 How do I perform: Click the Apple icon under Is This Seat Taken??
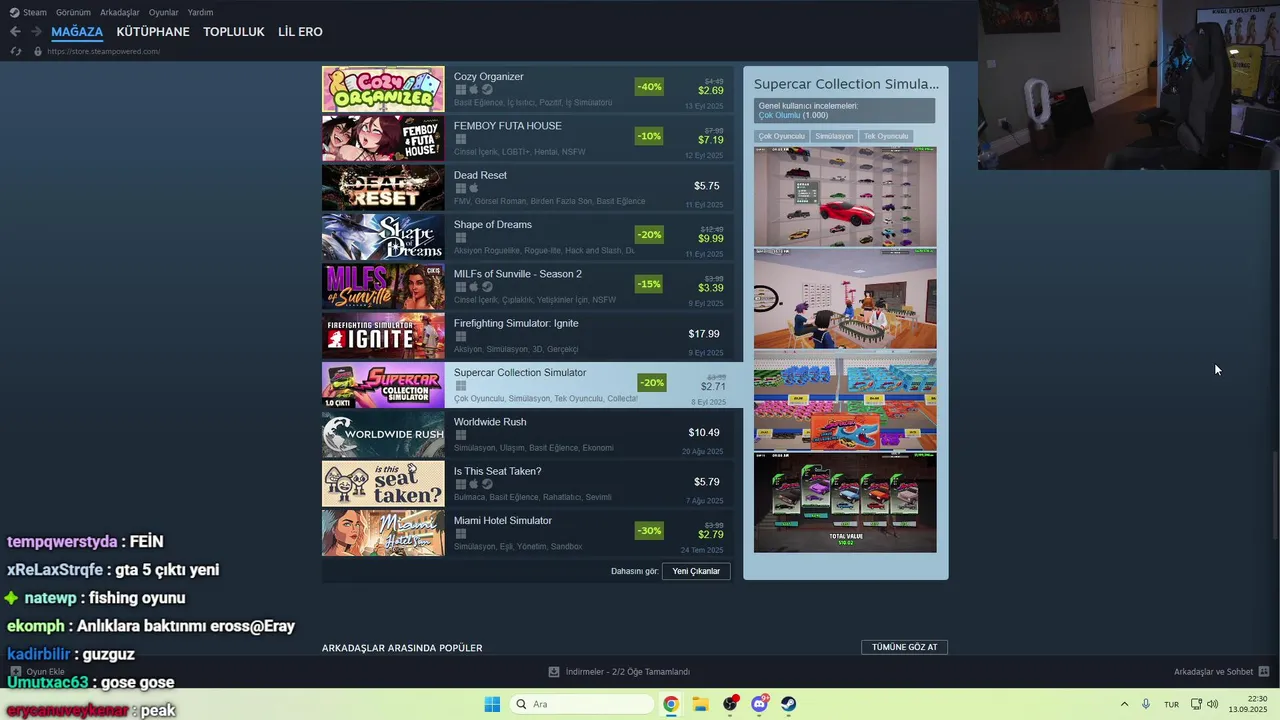coord(474,484)
